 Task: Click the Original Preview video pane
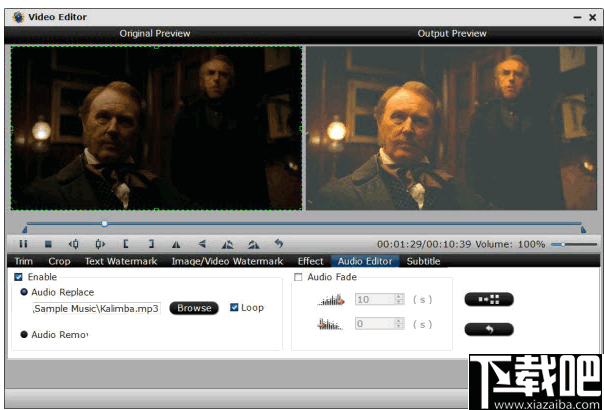coord(156,128)
